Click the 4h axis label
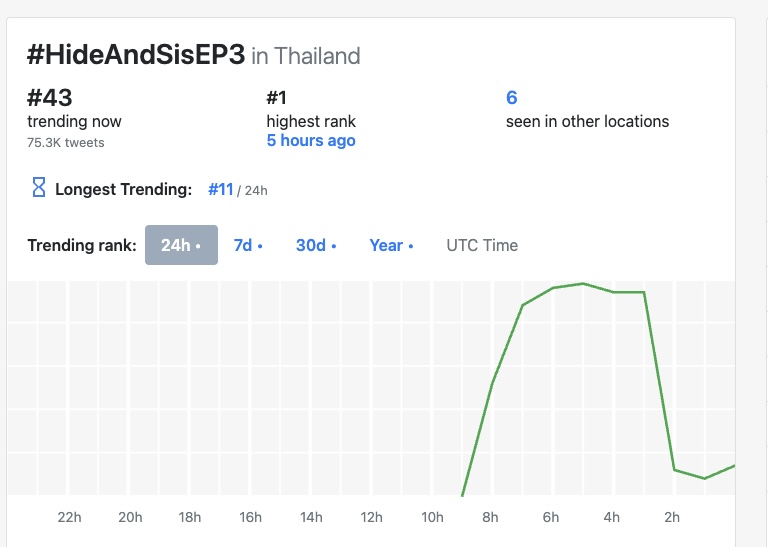 612,517
